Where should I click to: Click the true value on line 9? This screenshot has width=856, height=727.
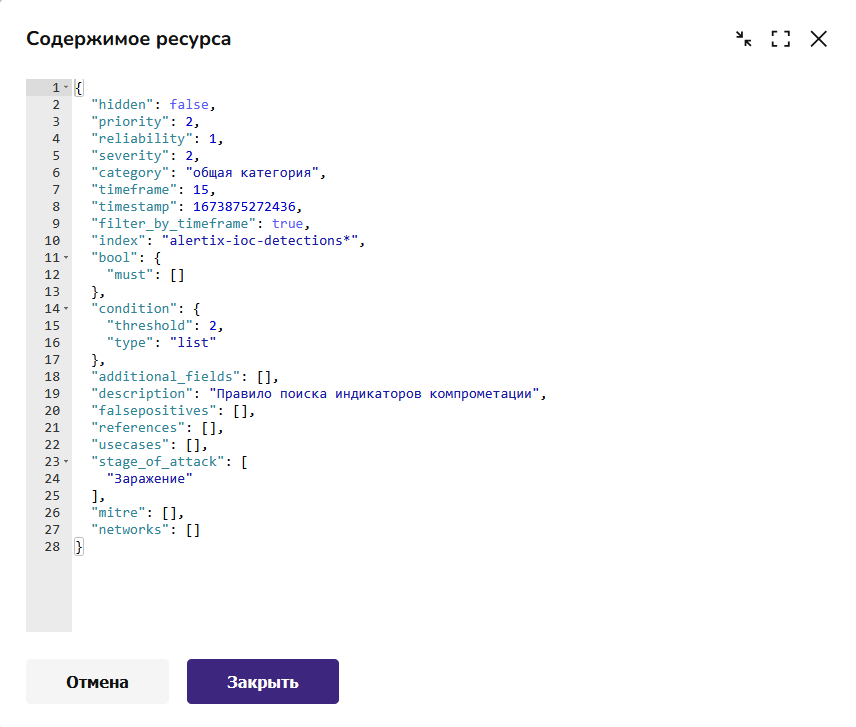pos(287,224)
